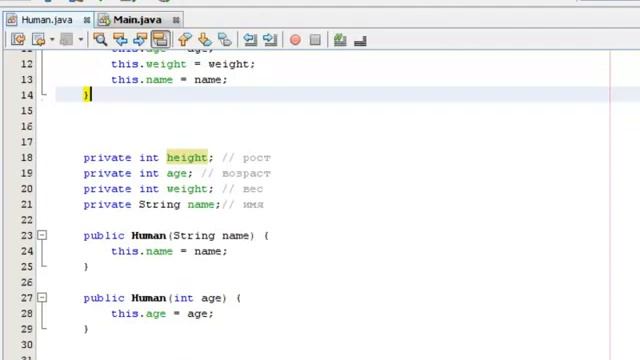The height and width of the screenshot is (360, 640).
Task: Click the closing brace on line 25
Action: click(86, 267)
